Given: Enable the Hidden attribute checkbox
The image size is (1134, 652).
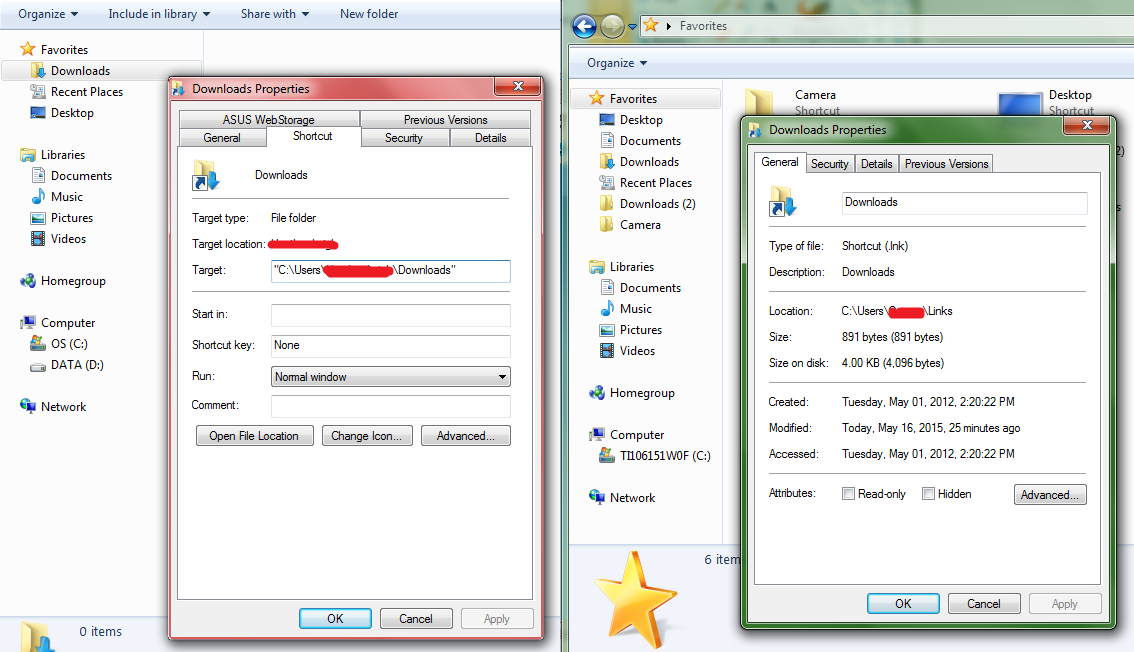Looking at the screenshot, I should point(928,494).
